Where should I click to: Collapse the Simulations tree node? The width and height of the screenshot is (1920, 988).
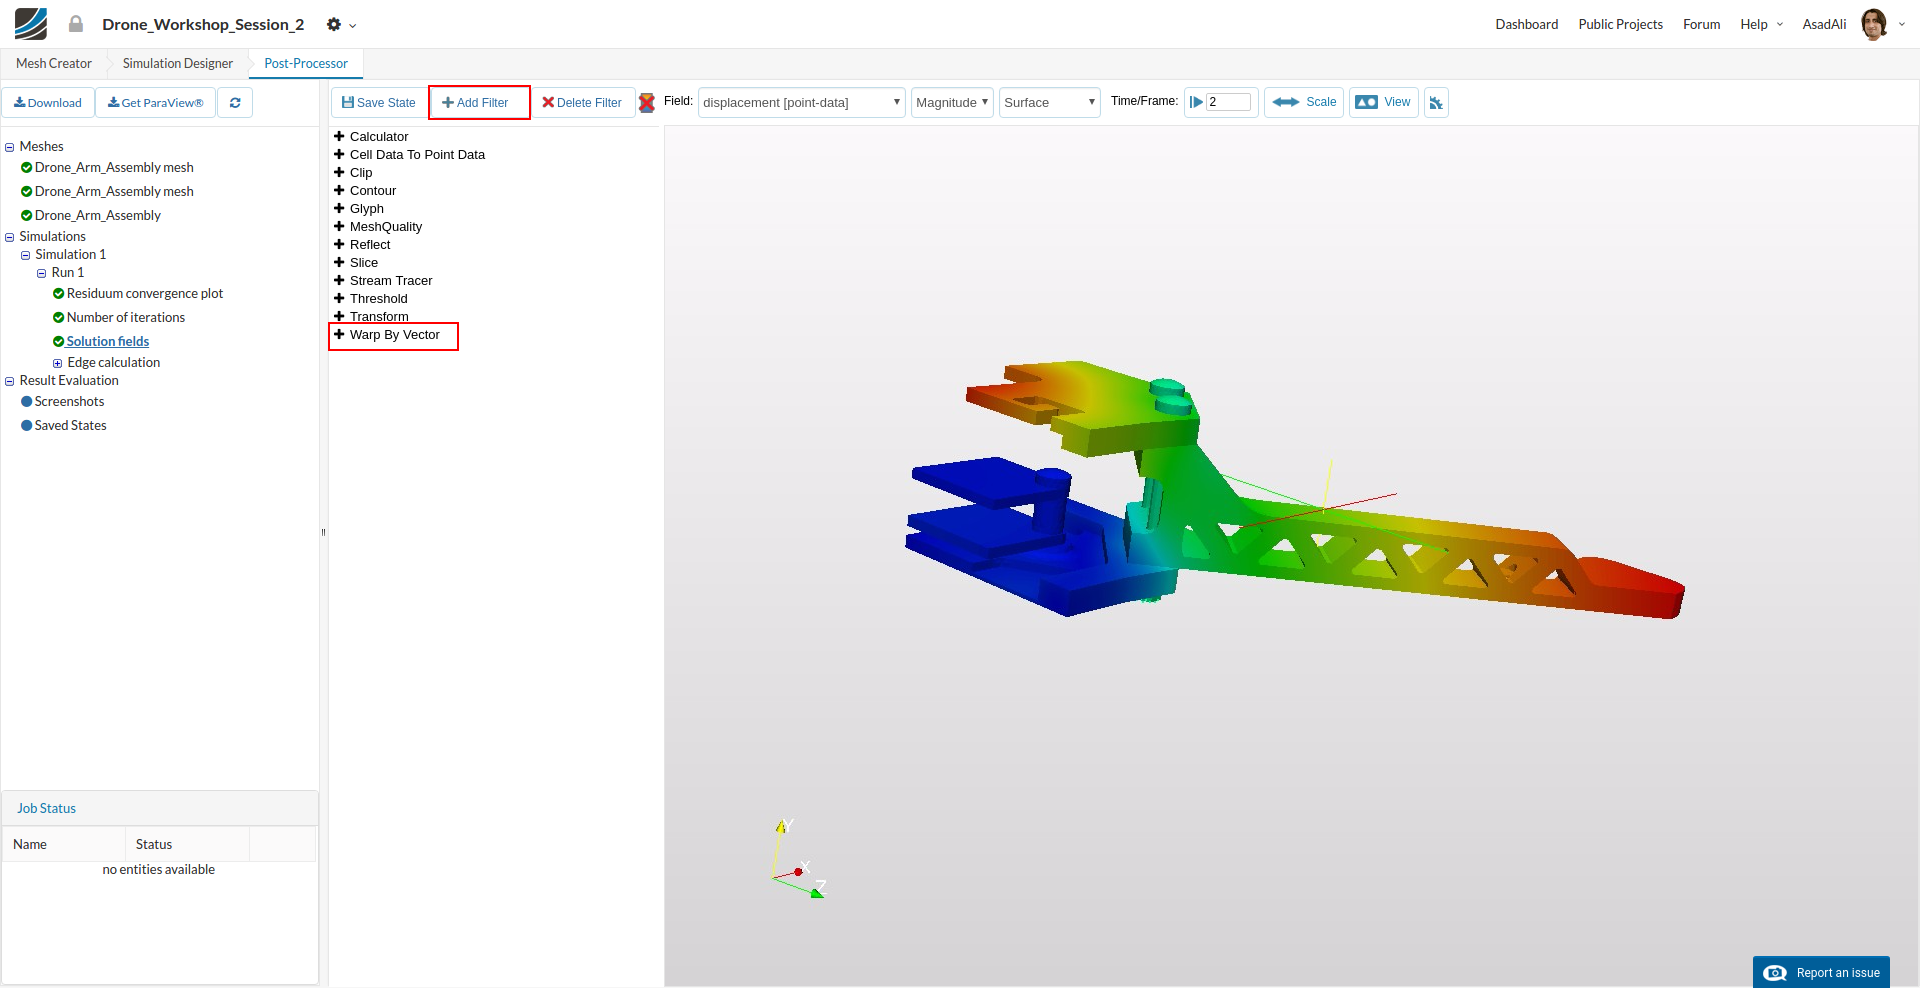[10, 237]
